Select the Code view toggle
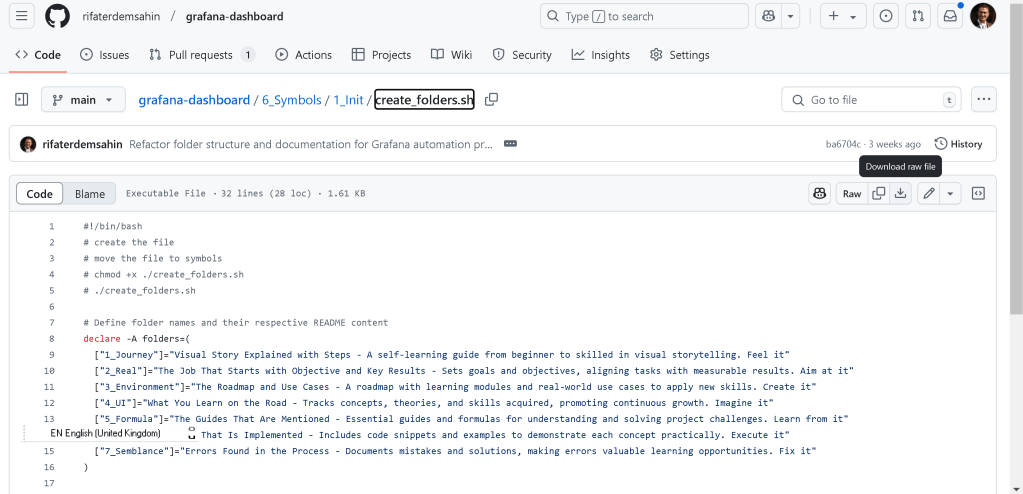This screenshot has height=494, width=1023. (39, 194)
